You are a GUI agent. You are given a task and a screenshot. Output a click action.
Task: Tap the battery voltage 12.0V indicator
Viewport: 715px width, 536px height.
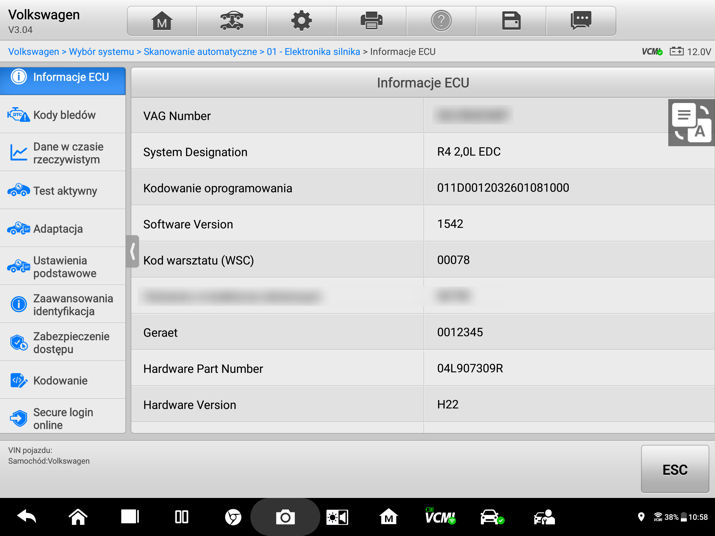coord(690,52)
